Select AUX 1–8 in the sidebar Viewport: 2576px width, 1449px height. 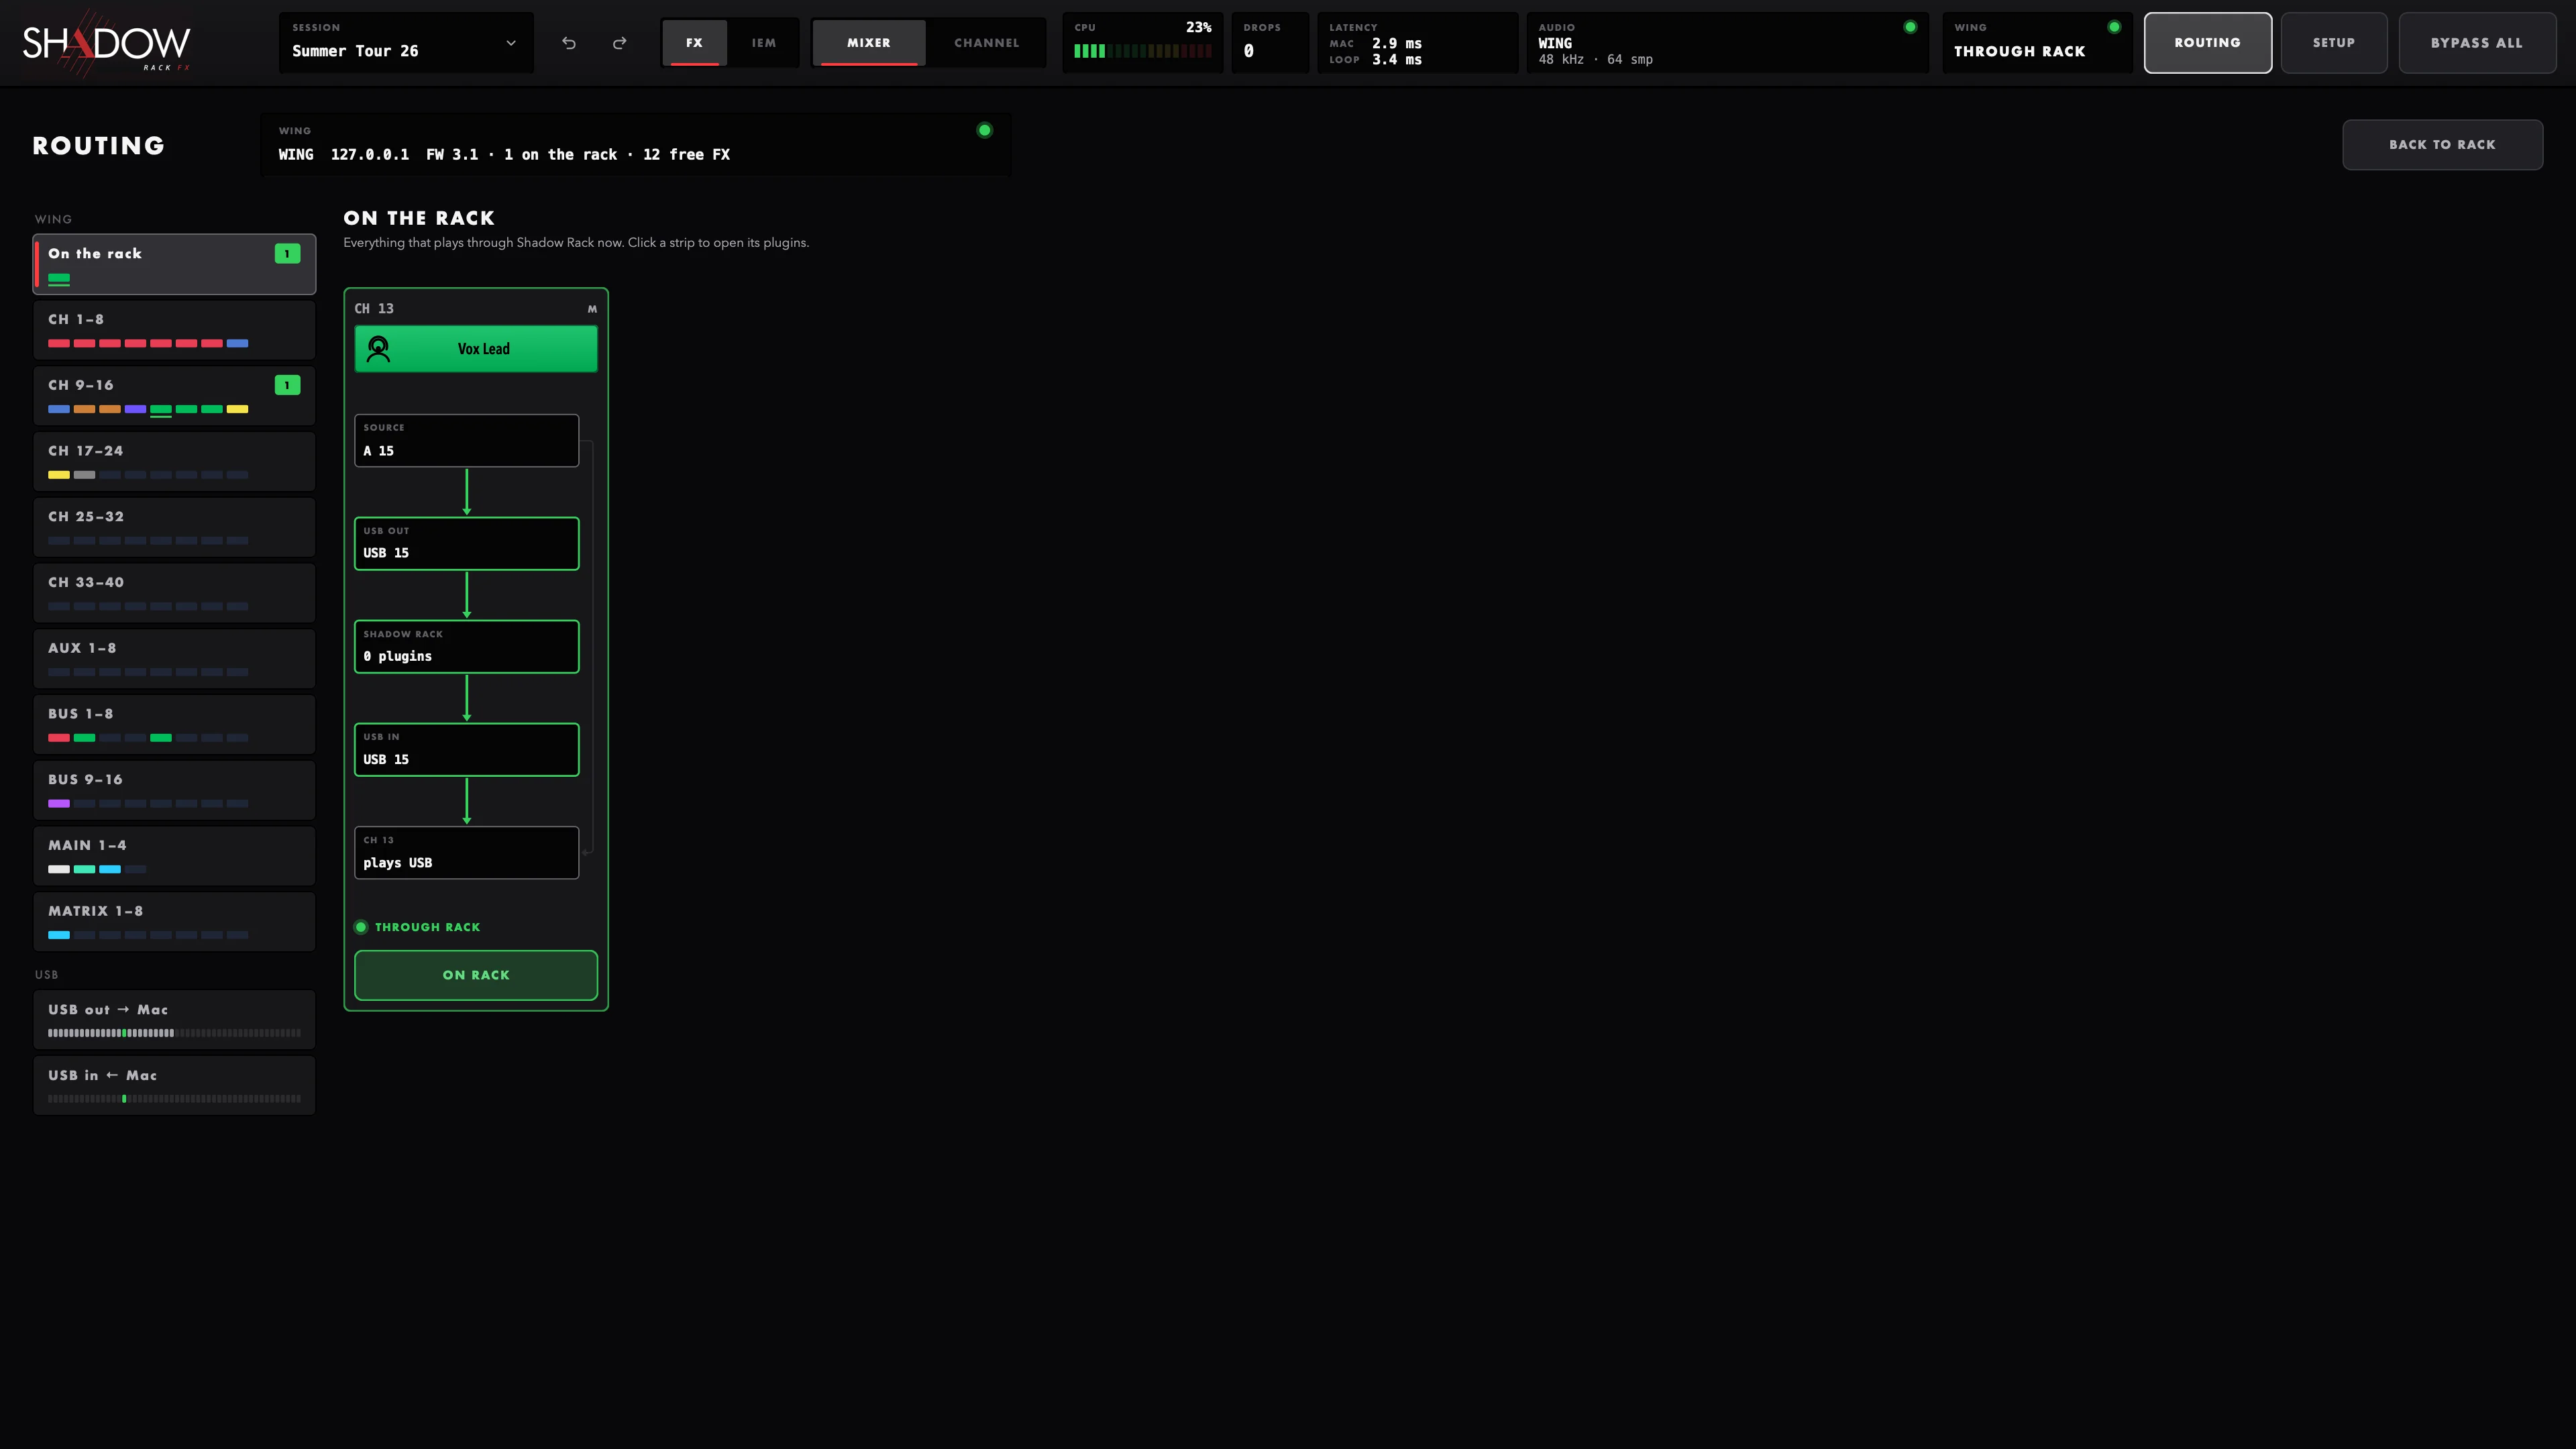pos(174,659)
